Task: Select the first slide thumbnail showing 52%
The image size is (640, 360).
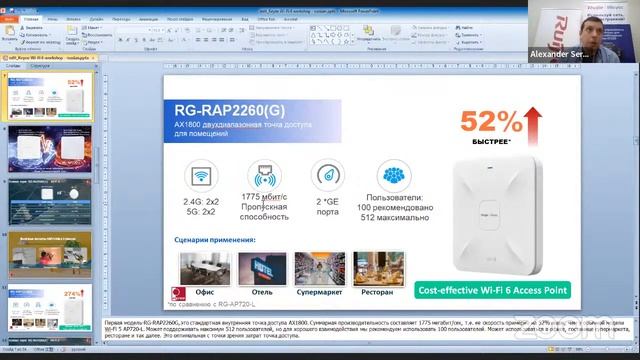Action: coord(50,97)
